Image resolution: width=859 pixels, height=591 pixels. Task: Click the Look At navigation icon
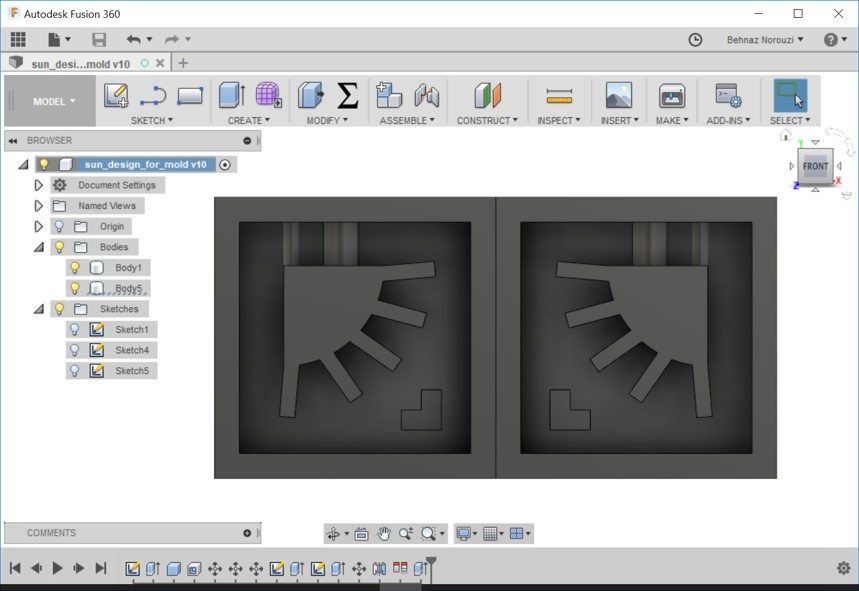361,533
